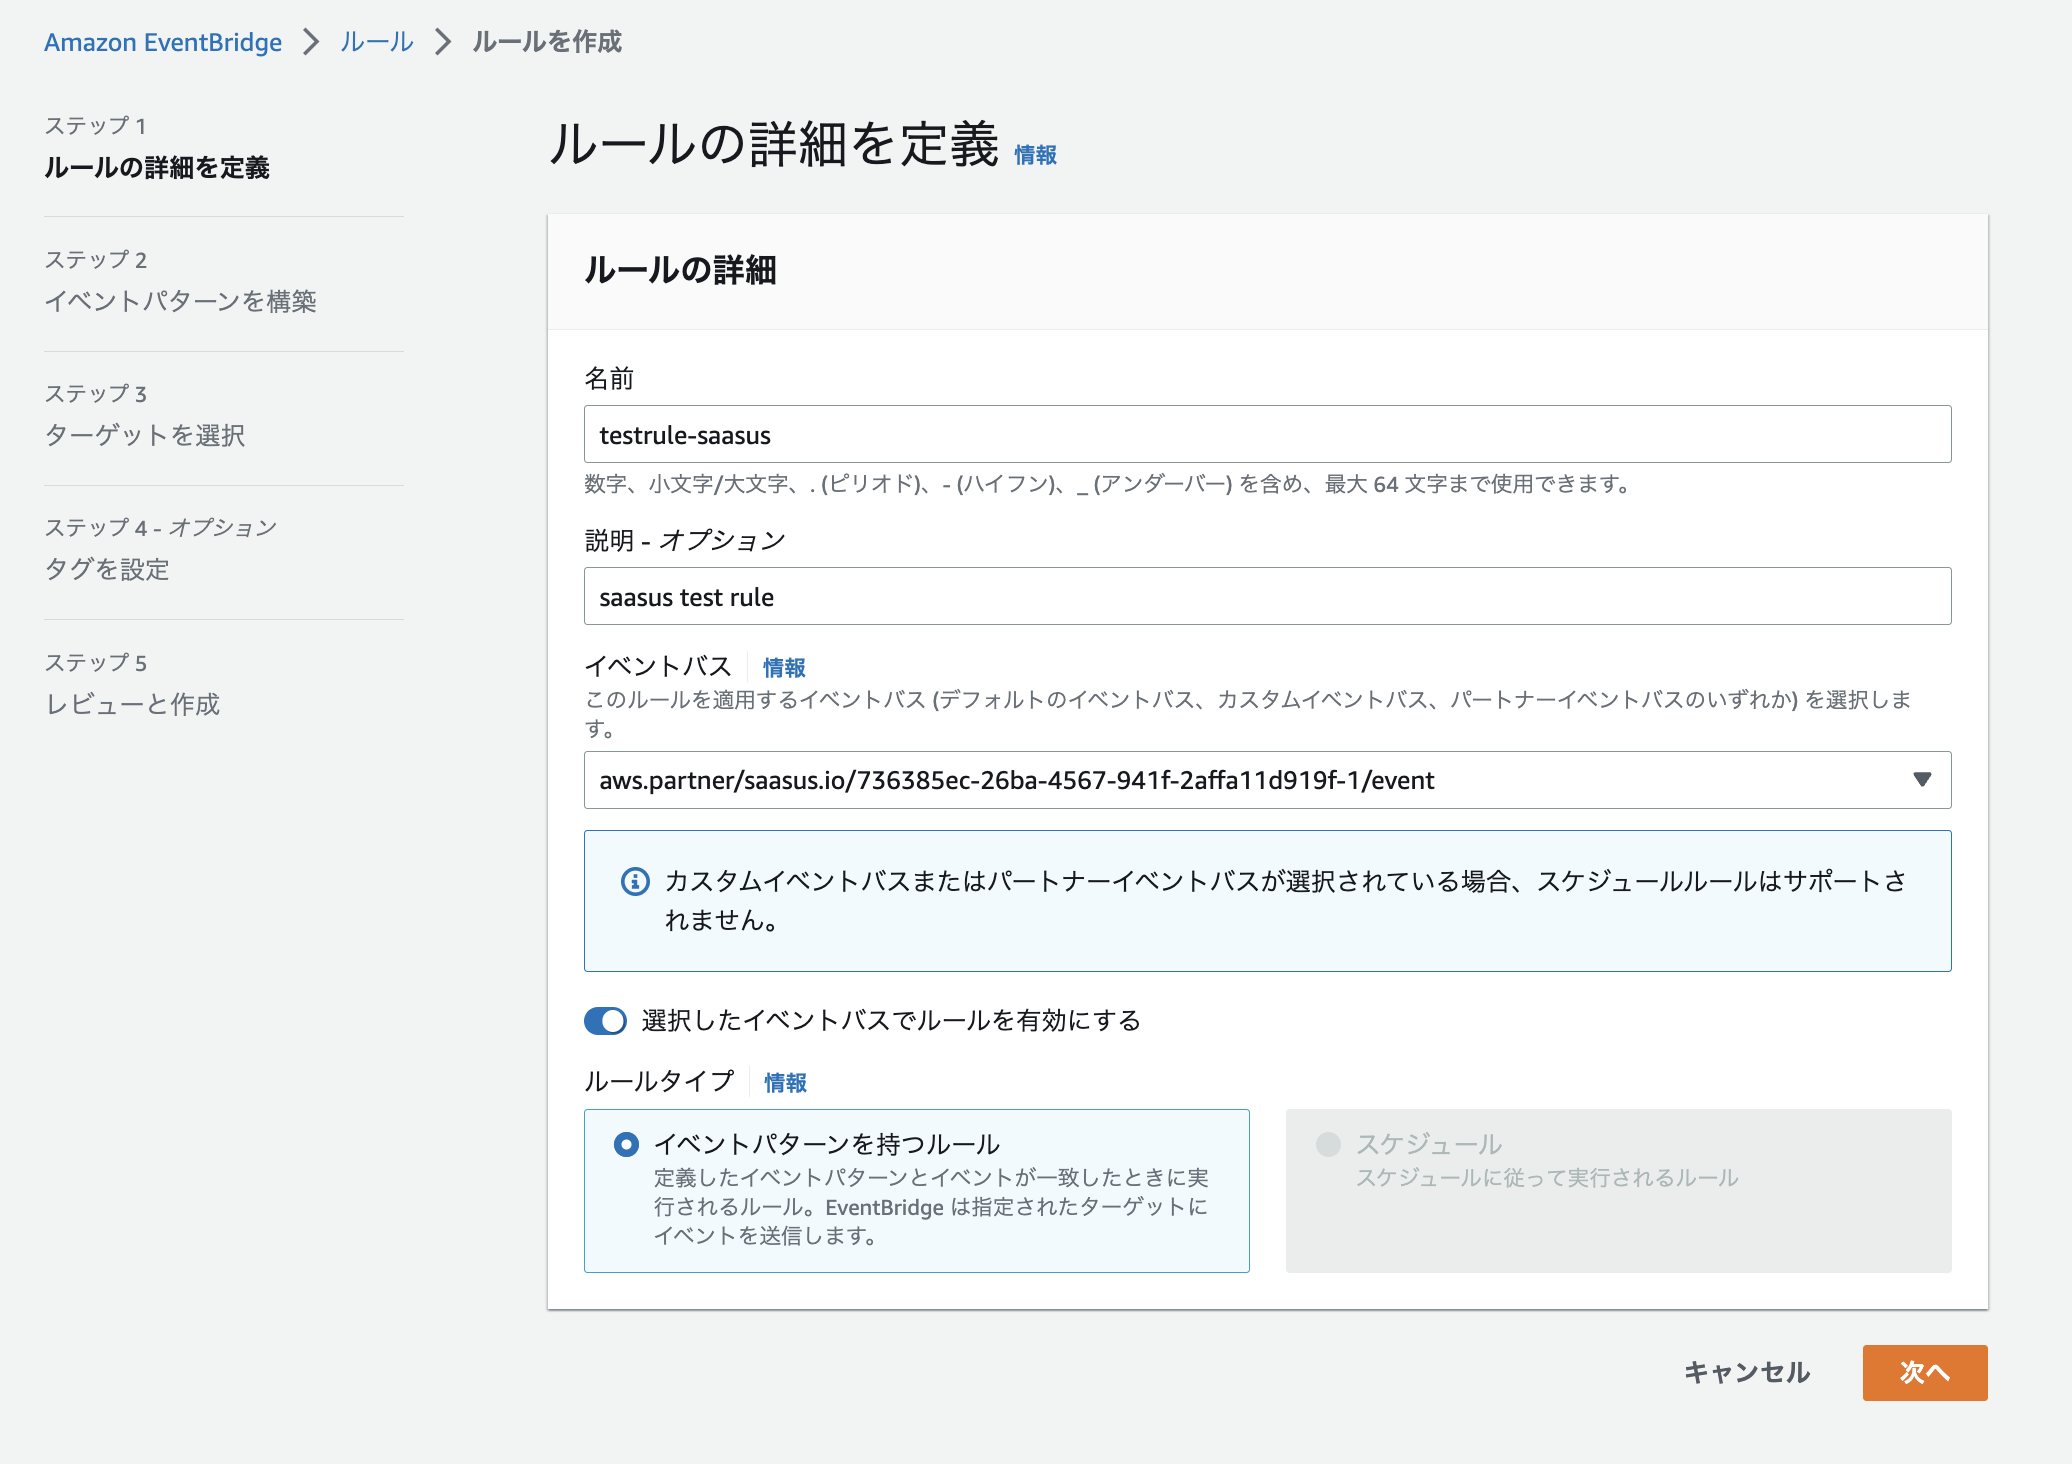Viewport: 2072px width, 1464px height.
Task: Go to ルール breadcrumb link
Action: [376, 42]
